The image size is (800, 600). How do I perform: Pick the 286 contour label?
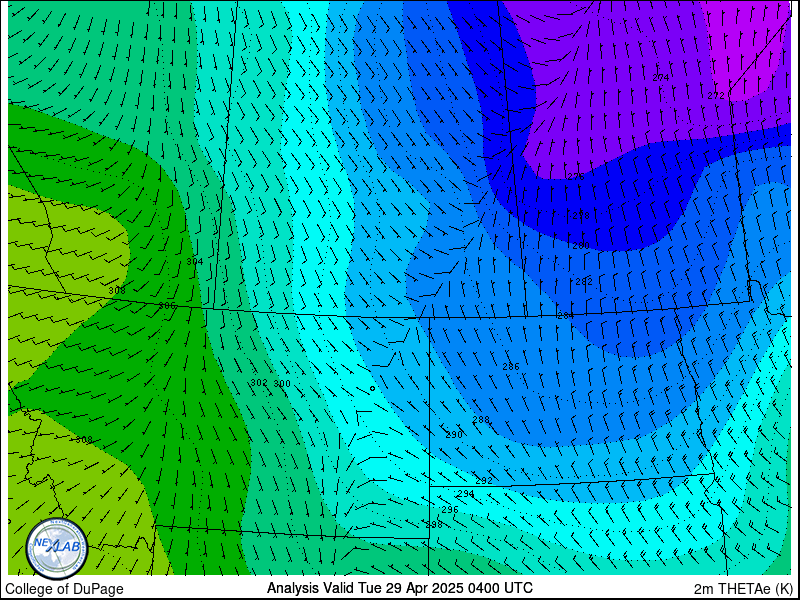point(511,366)
